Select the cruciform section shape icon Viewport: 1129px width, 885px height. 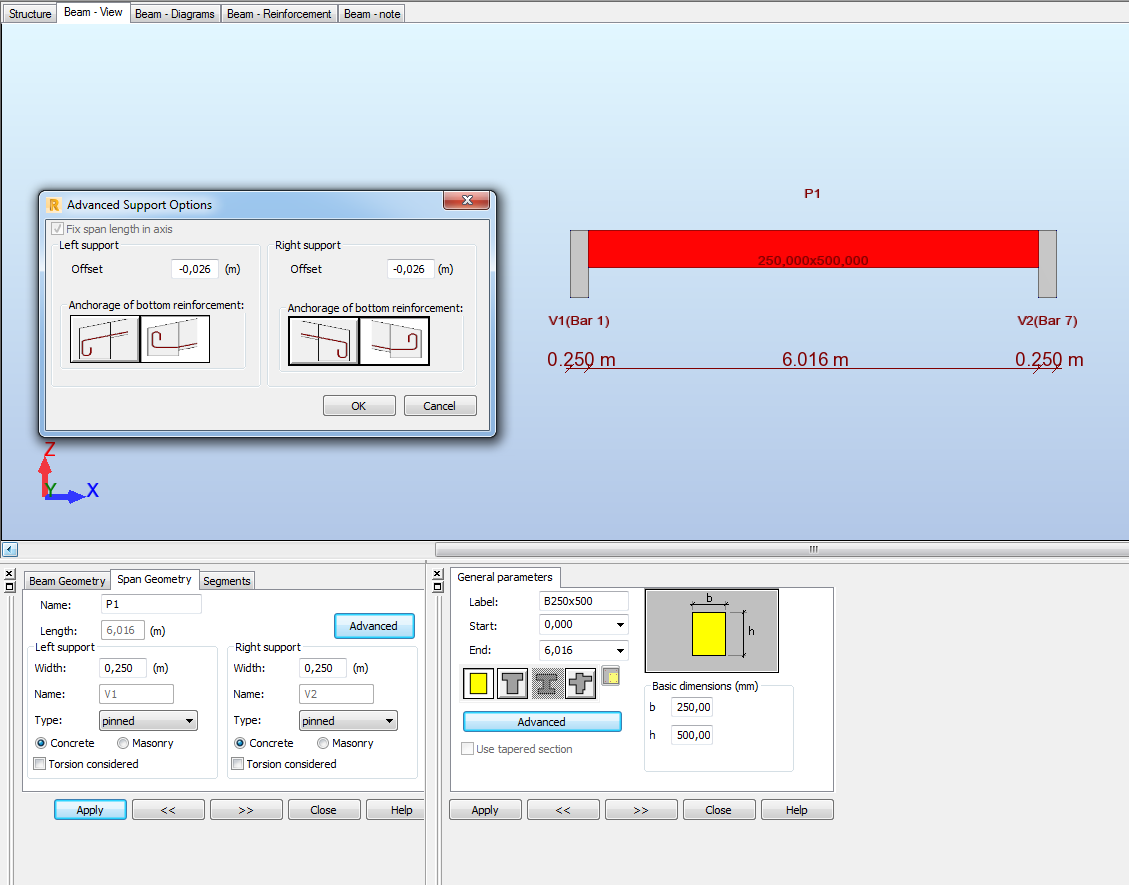(580, 682)
